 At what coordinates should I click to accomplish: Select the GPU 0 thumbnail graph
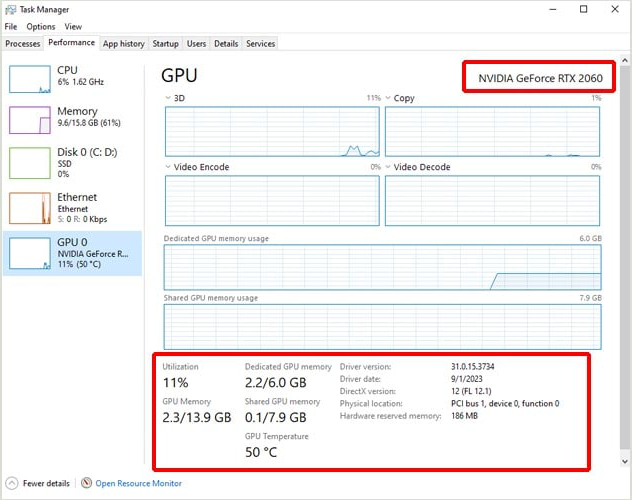[x=29, y=254]
